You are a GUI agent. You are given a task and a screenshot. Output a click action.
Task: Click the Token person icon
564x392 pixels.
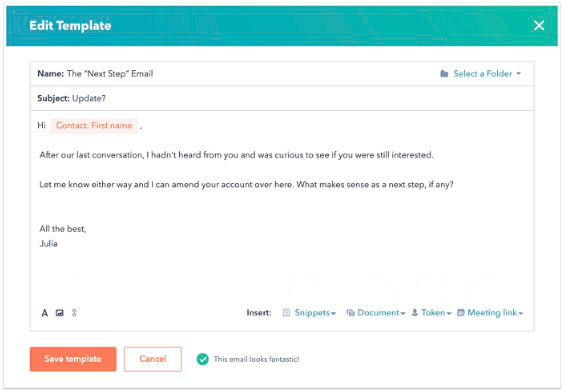pyautogui.click(x=415, y=313)
